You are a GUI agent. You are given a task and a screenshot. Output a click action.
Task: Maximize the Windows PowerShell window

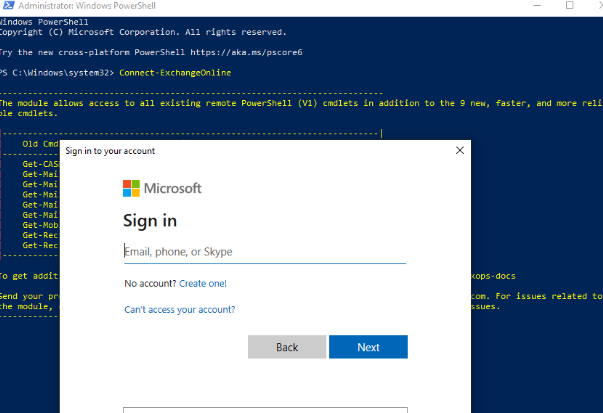coord(570,5)
